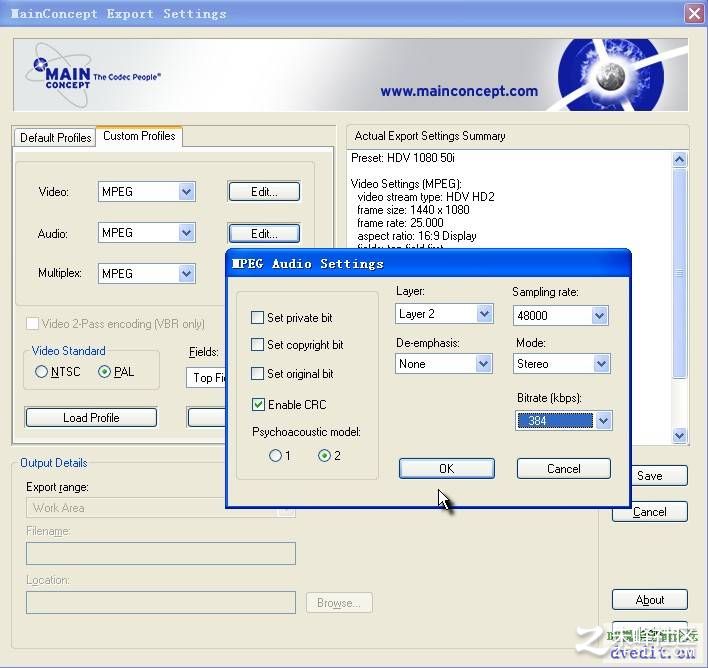This screenshot has width=708, height=668.
Task: Click the Load Profile button
Action: click(x=91, y=417)
